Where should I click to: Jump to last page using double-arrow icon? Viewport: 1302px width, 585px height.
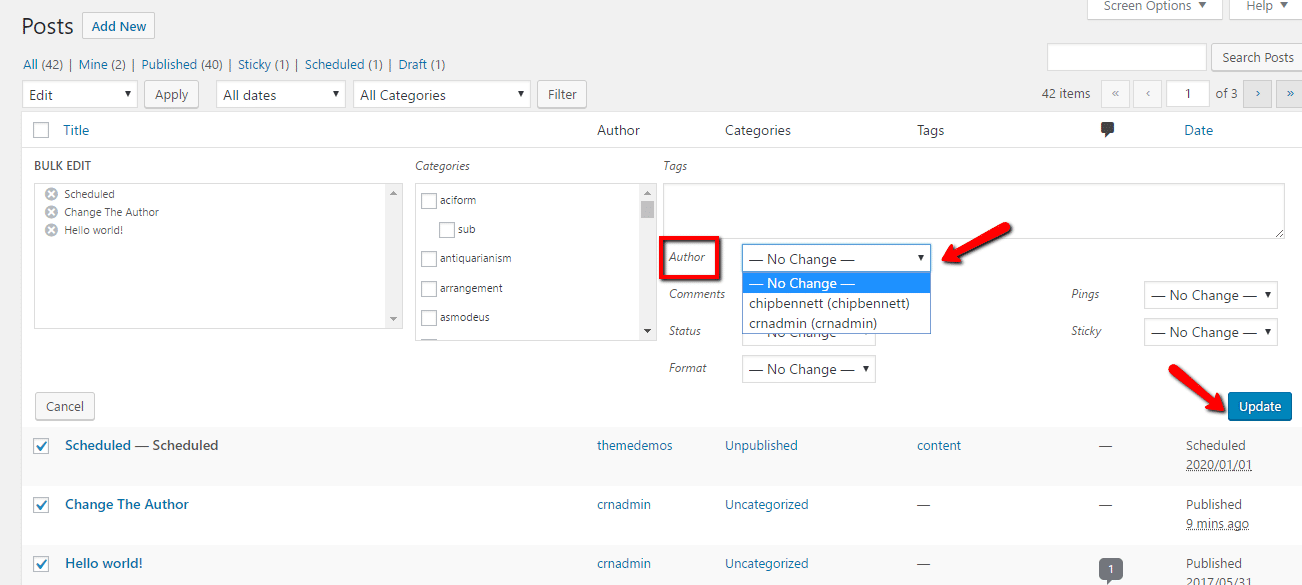coord(1288,93)
